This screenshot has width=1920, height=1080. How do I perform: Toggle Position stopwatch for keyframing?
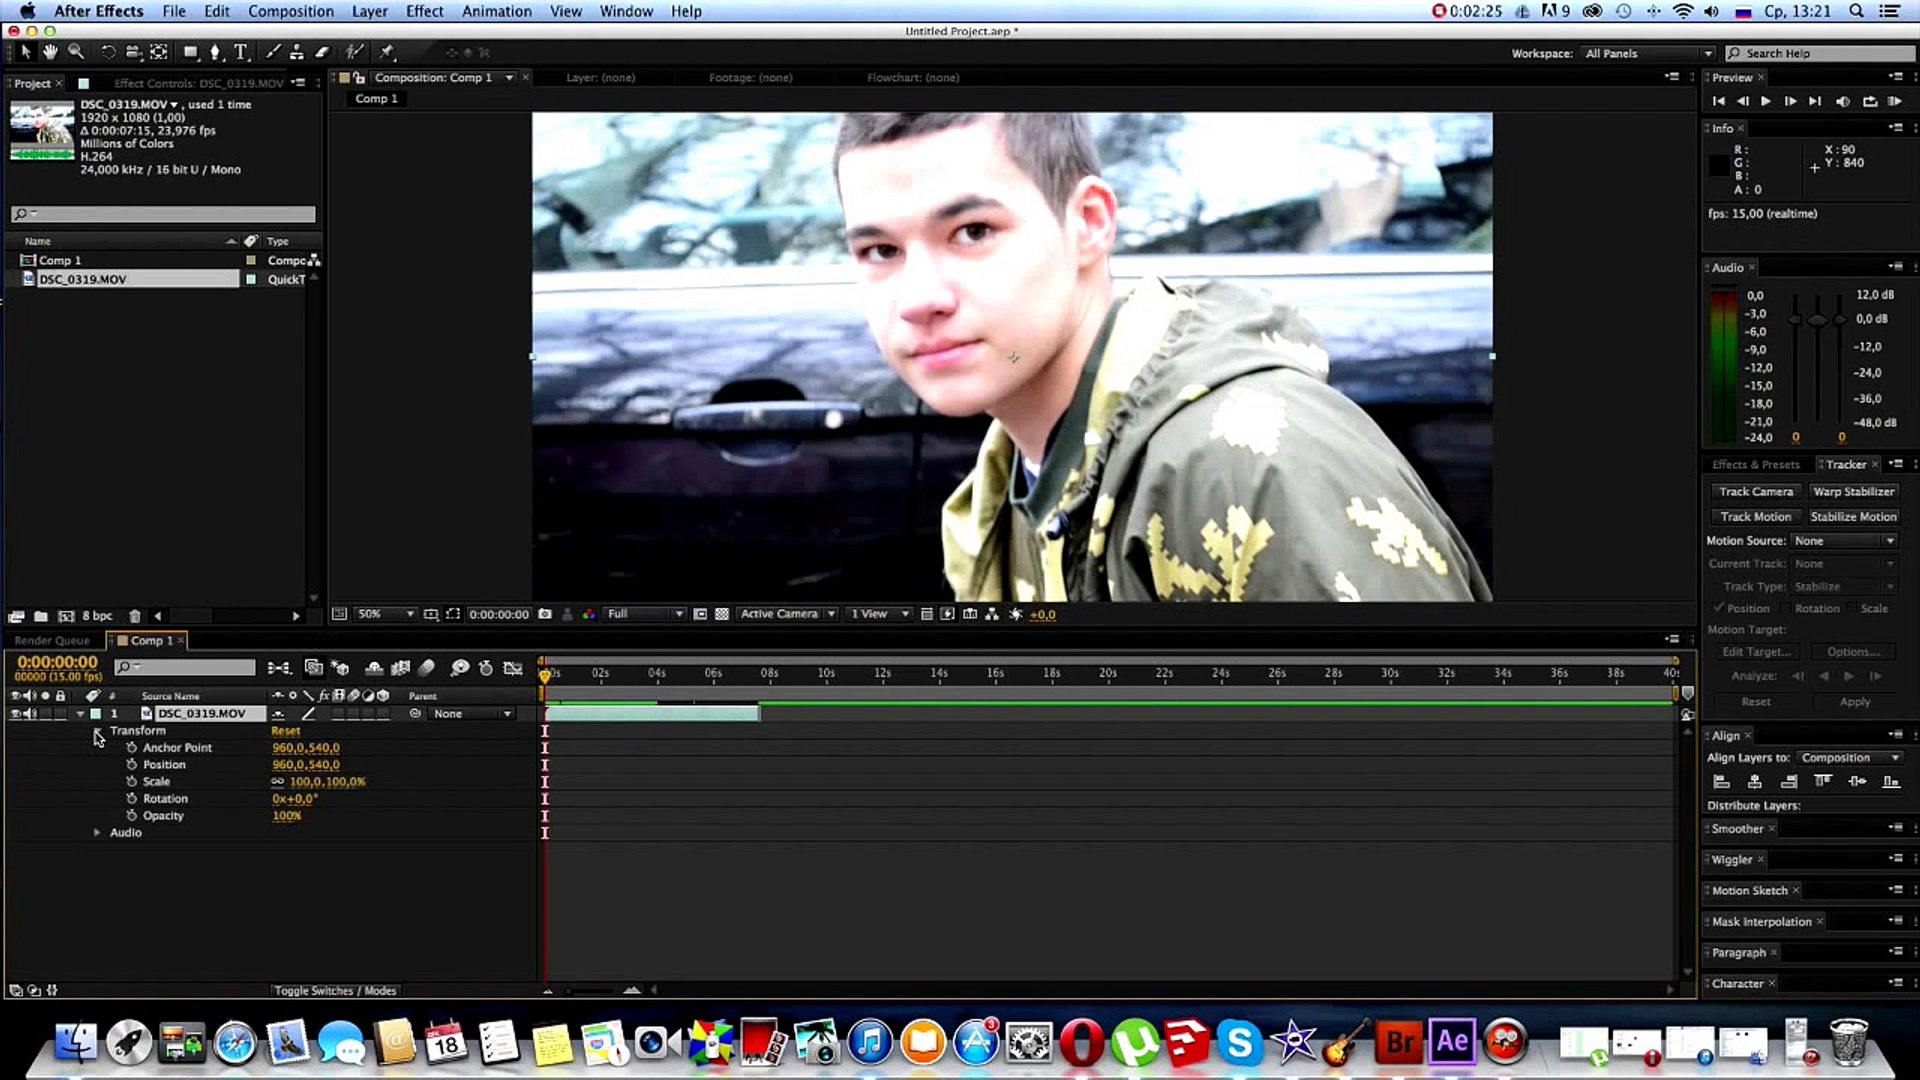tap(132, 765)
